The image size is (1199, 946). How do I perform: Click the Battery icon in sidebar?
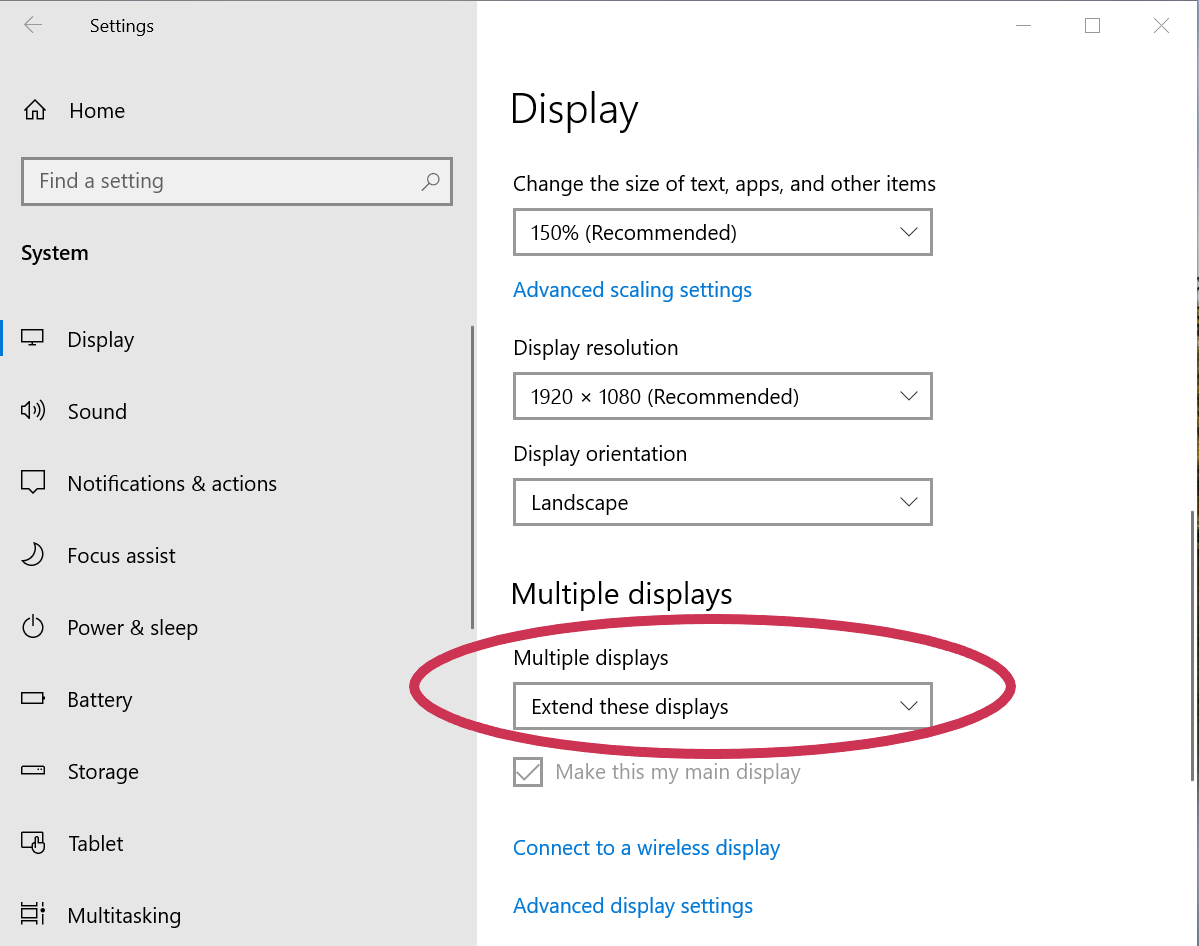pos(33,699)
